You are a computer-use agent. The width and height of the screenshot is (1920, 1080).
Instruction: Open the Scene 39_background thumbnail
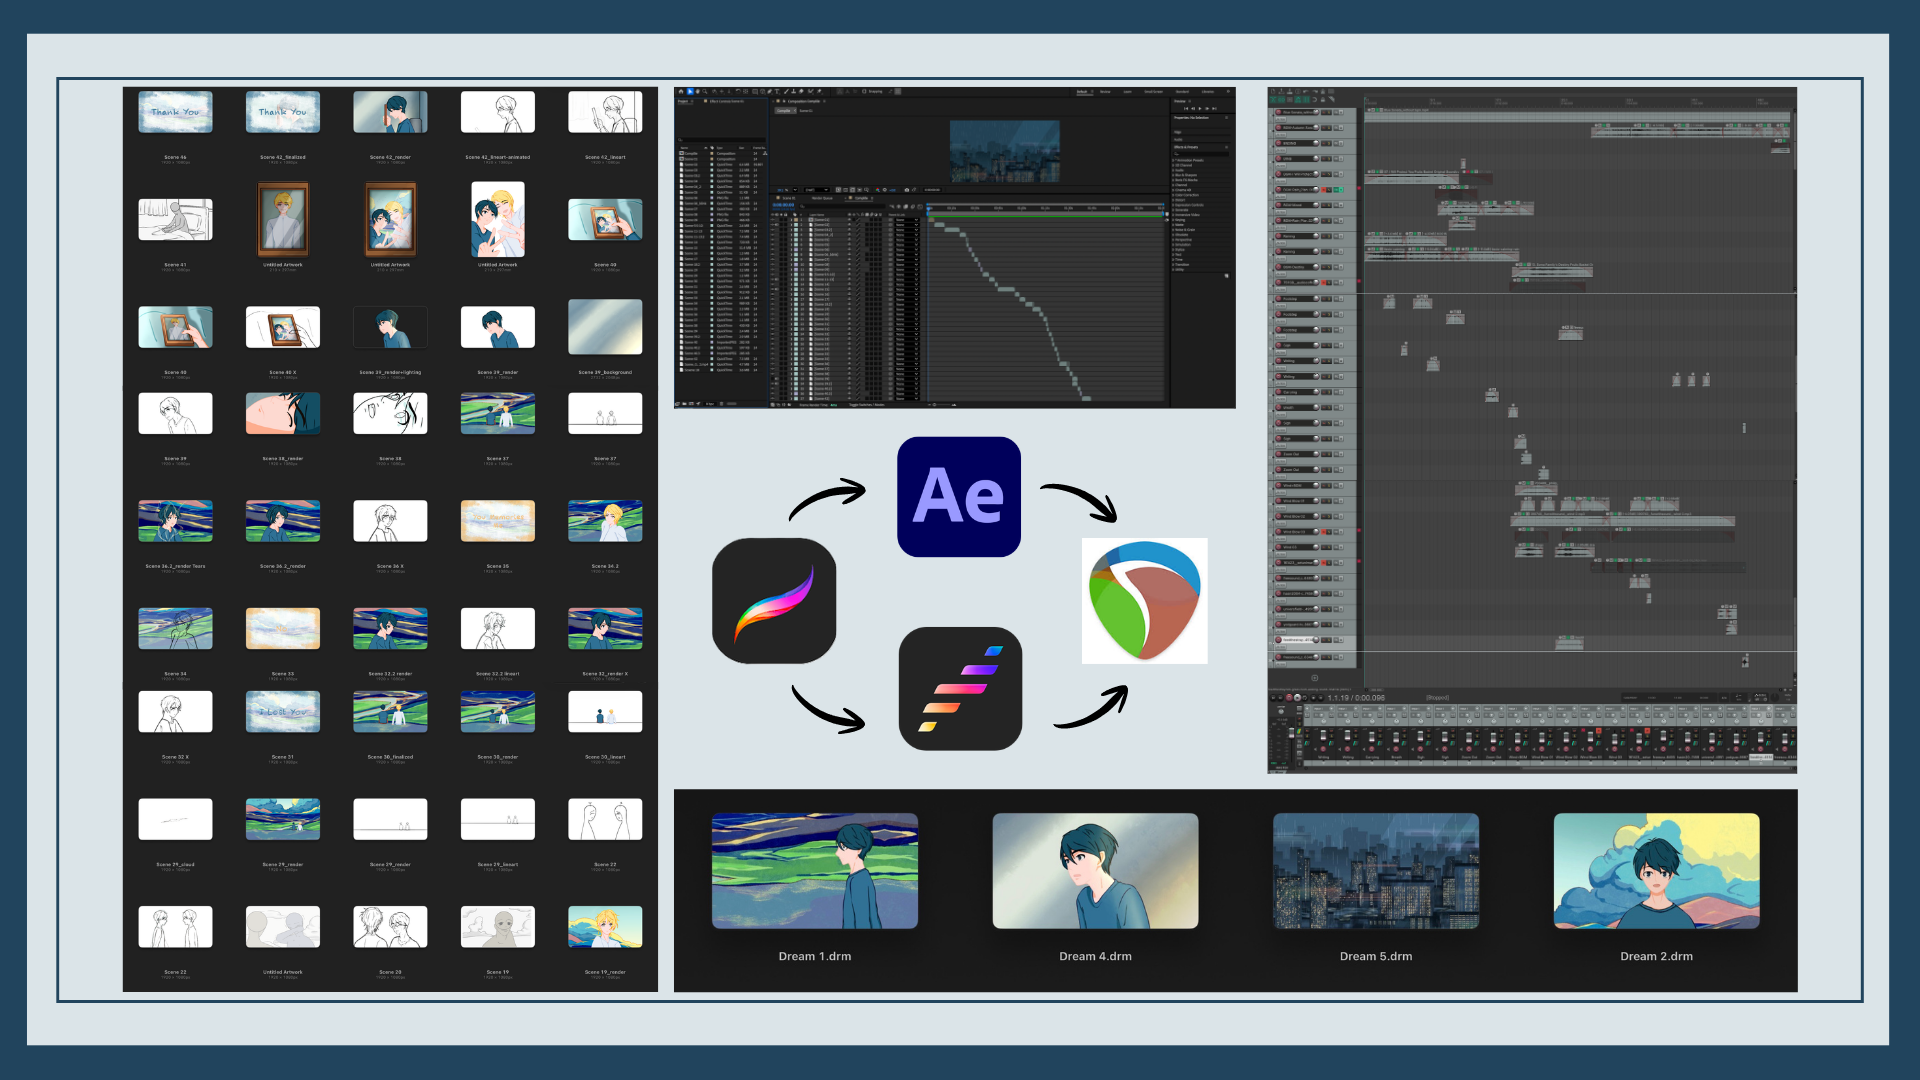point(605,327)
